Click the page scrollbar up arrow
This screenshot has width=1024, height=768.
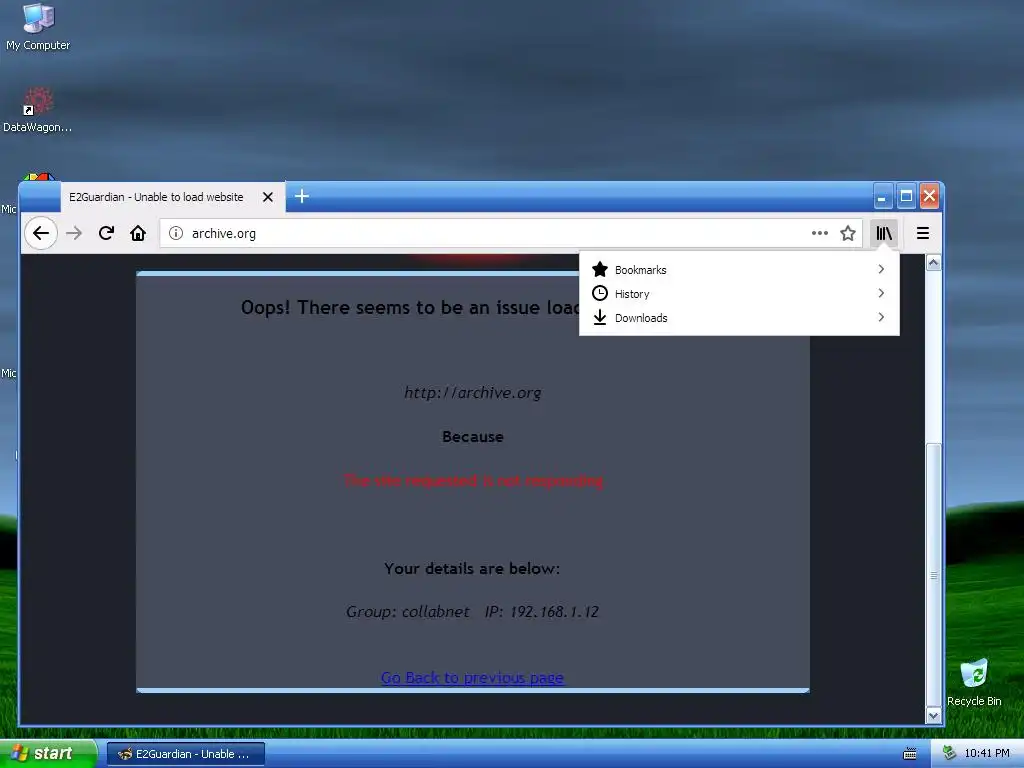[933, 263]
